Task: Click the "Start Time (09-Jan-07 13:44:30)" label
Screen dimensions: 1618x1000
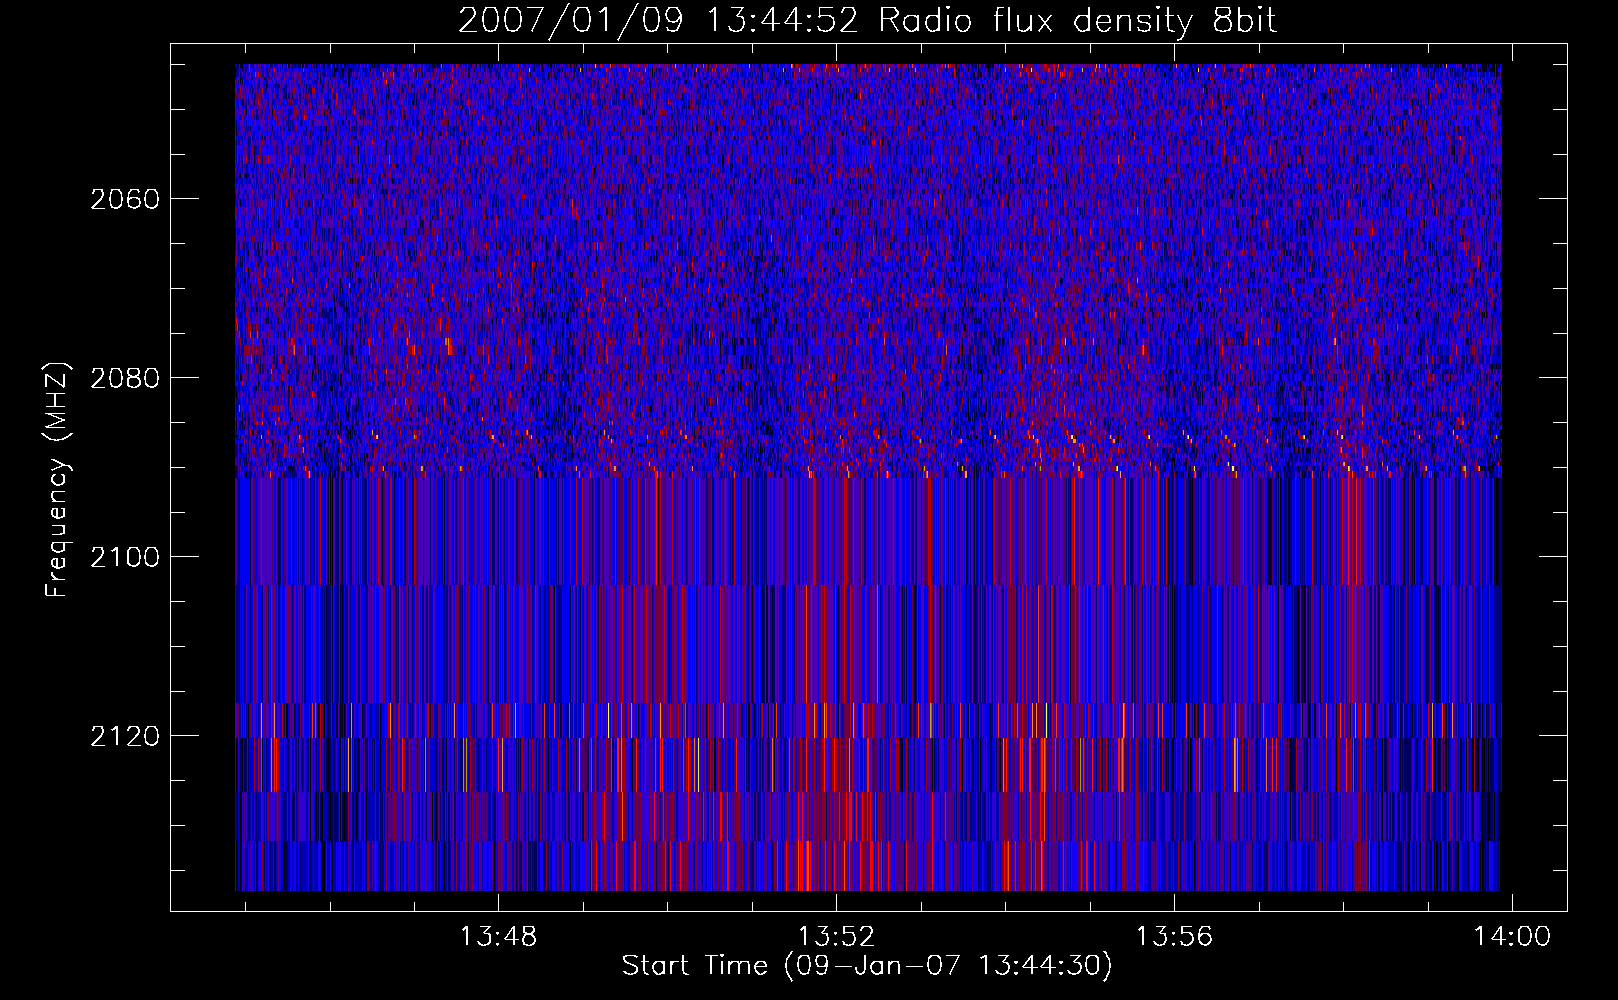Action: point(867,966)
